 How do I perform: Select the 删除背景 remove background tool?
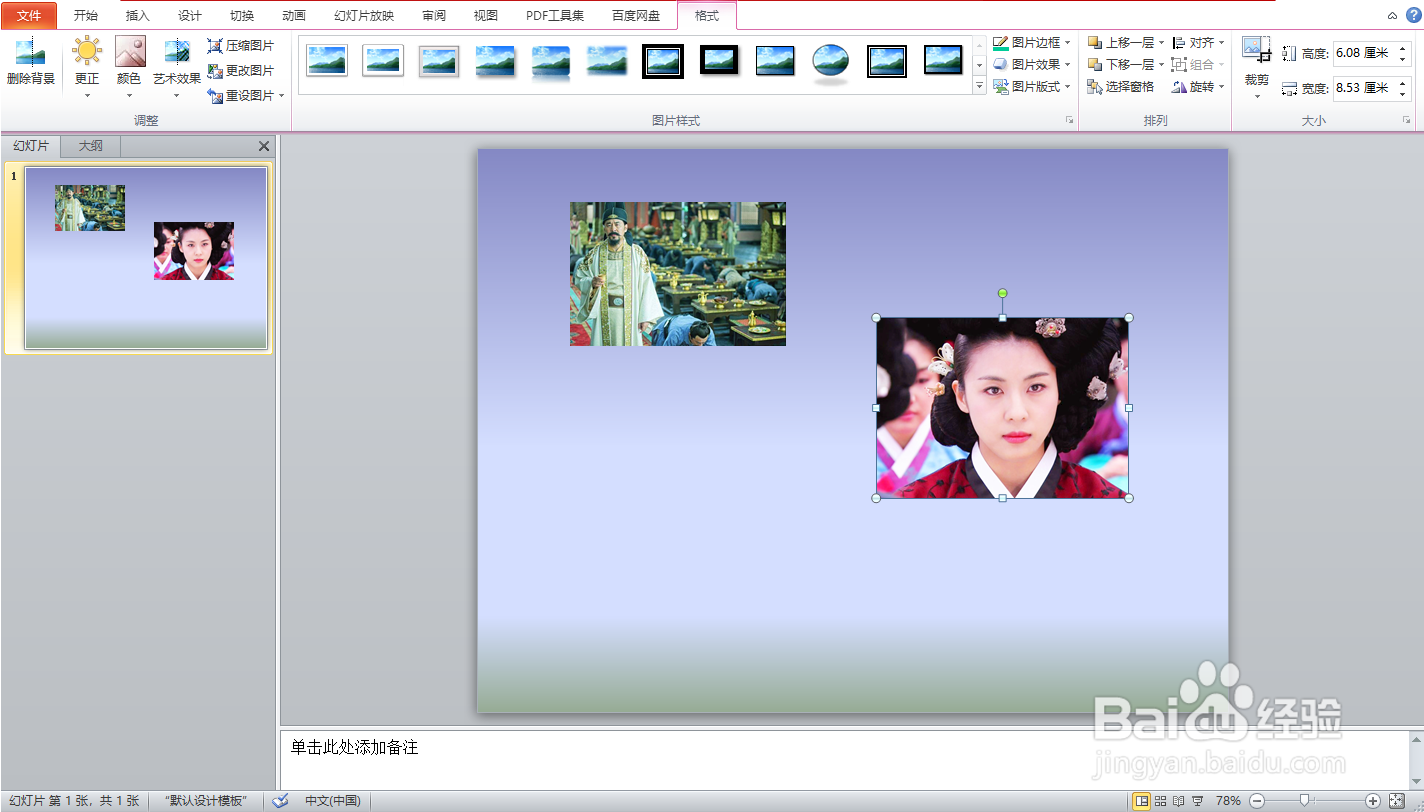tap(31, 62)
